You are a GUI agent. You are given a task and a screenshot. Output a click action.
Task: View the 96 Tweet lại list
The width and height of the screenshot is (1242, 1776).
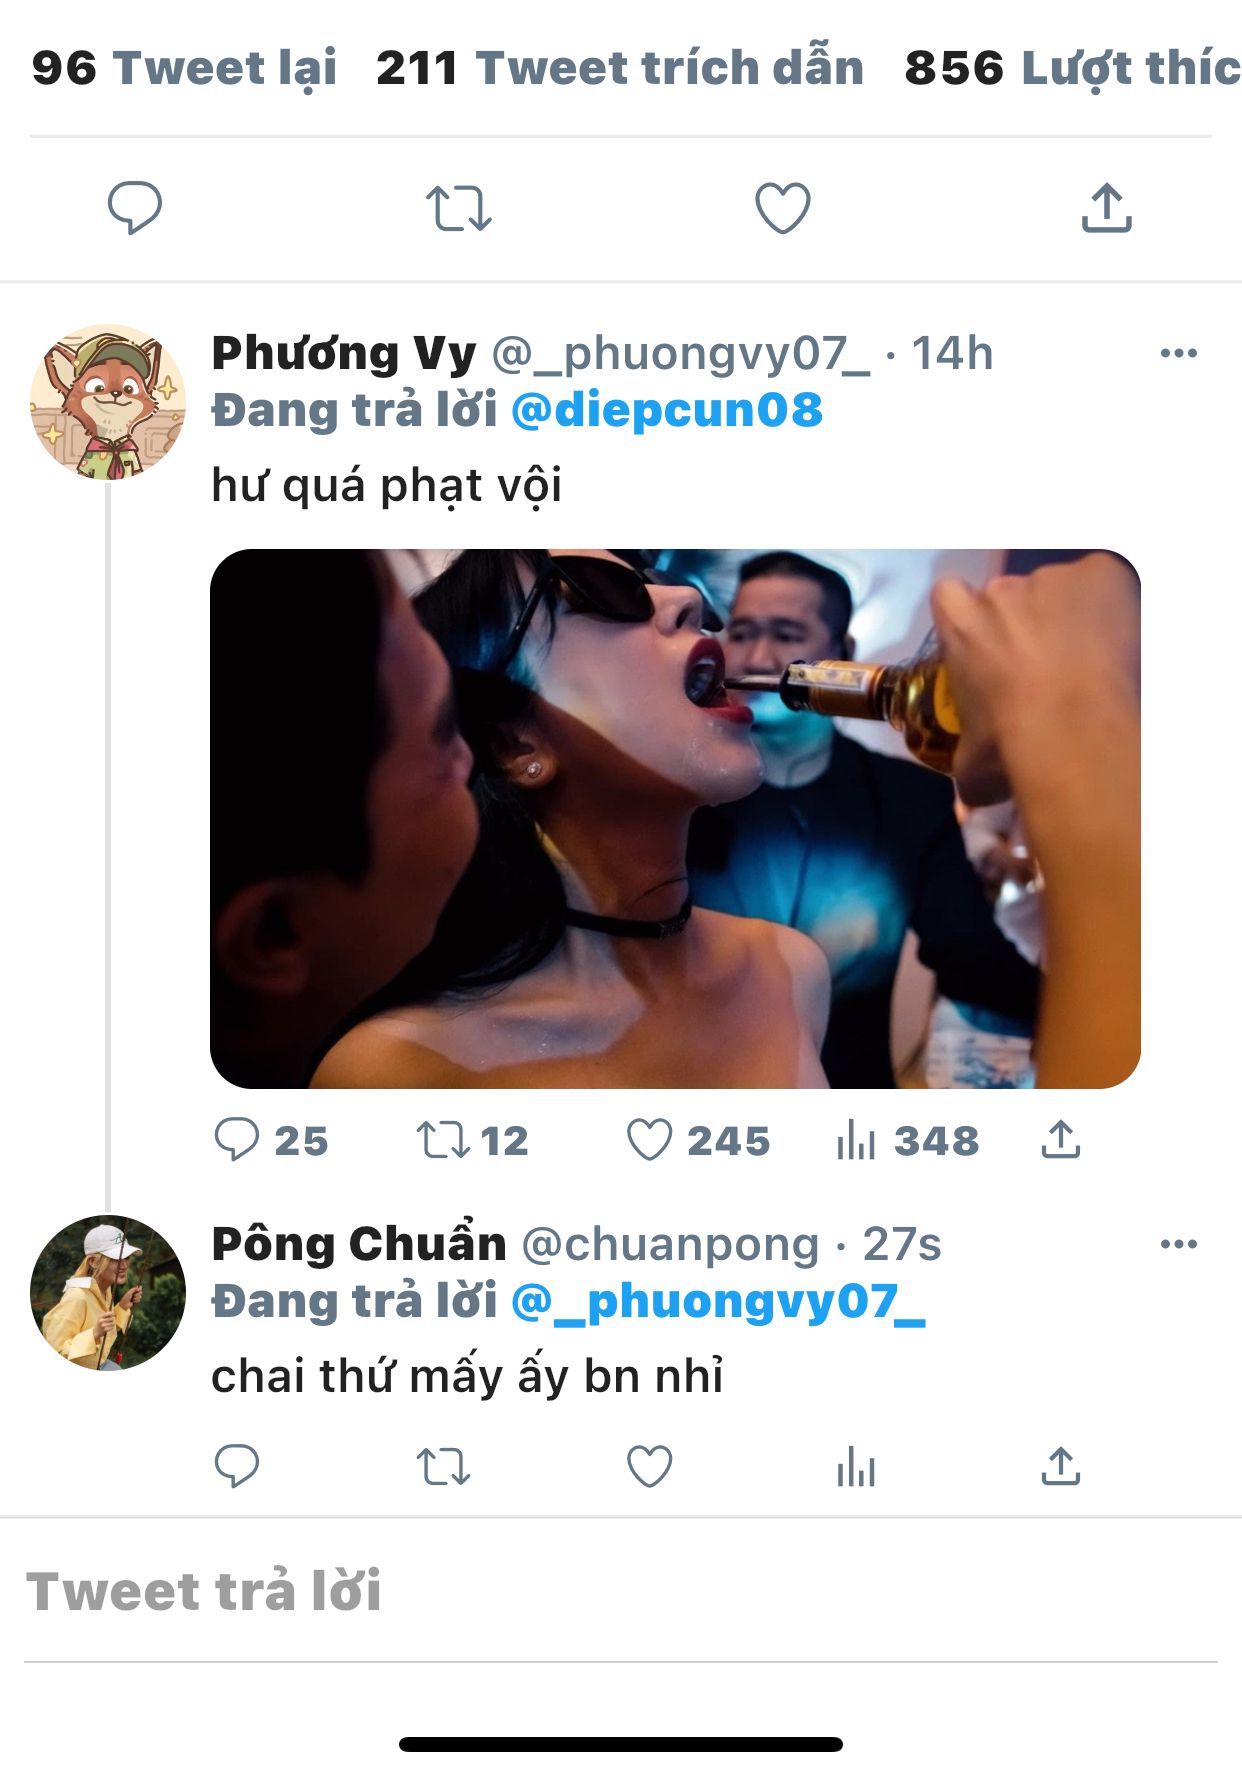(x=184, y=68)
